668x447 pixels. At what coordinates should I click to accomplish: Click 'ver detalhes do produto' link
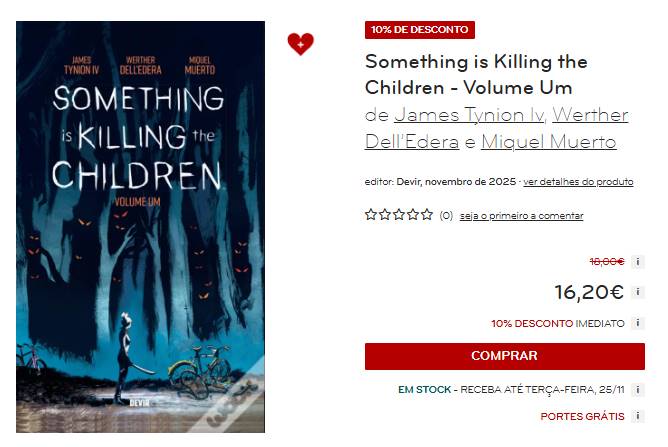(x=578, y=182)
